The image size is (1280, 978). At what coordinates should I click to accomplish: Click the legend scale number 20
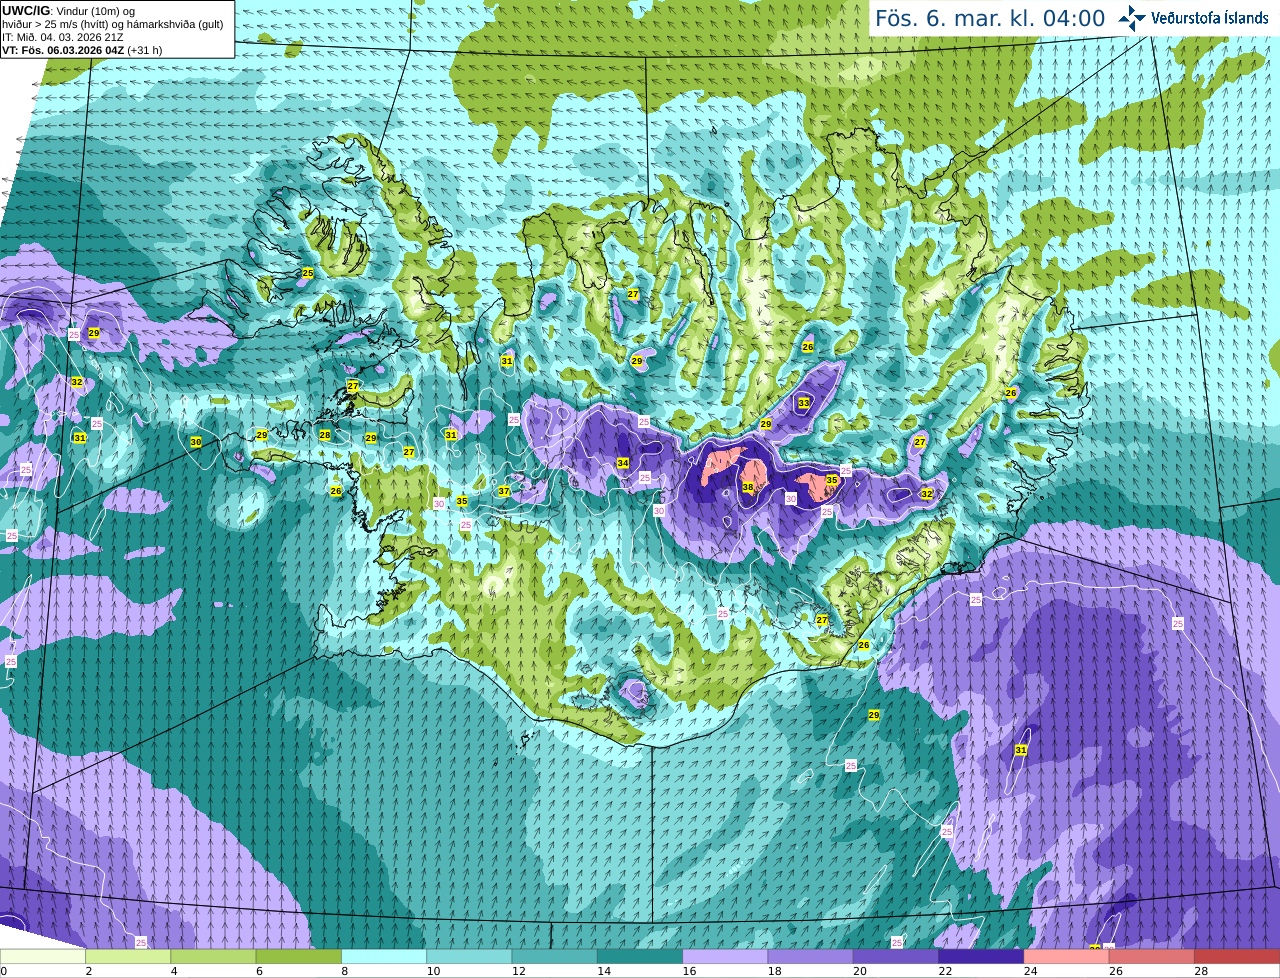[x=858, y=971]
